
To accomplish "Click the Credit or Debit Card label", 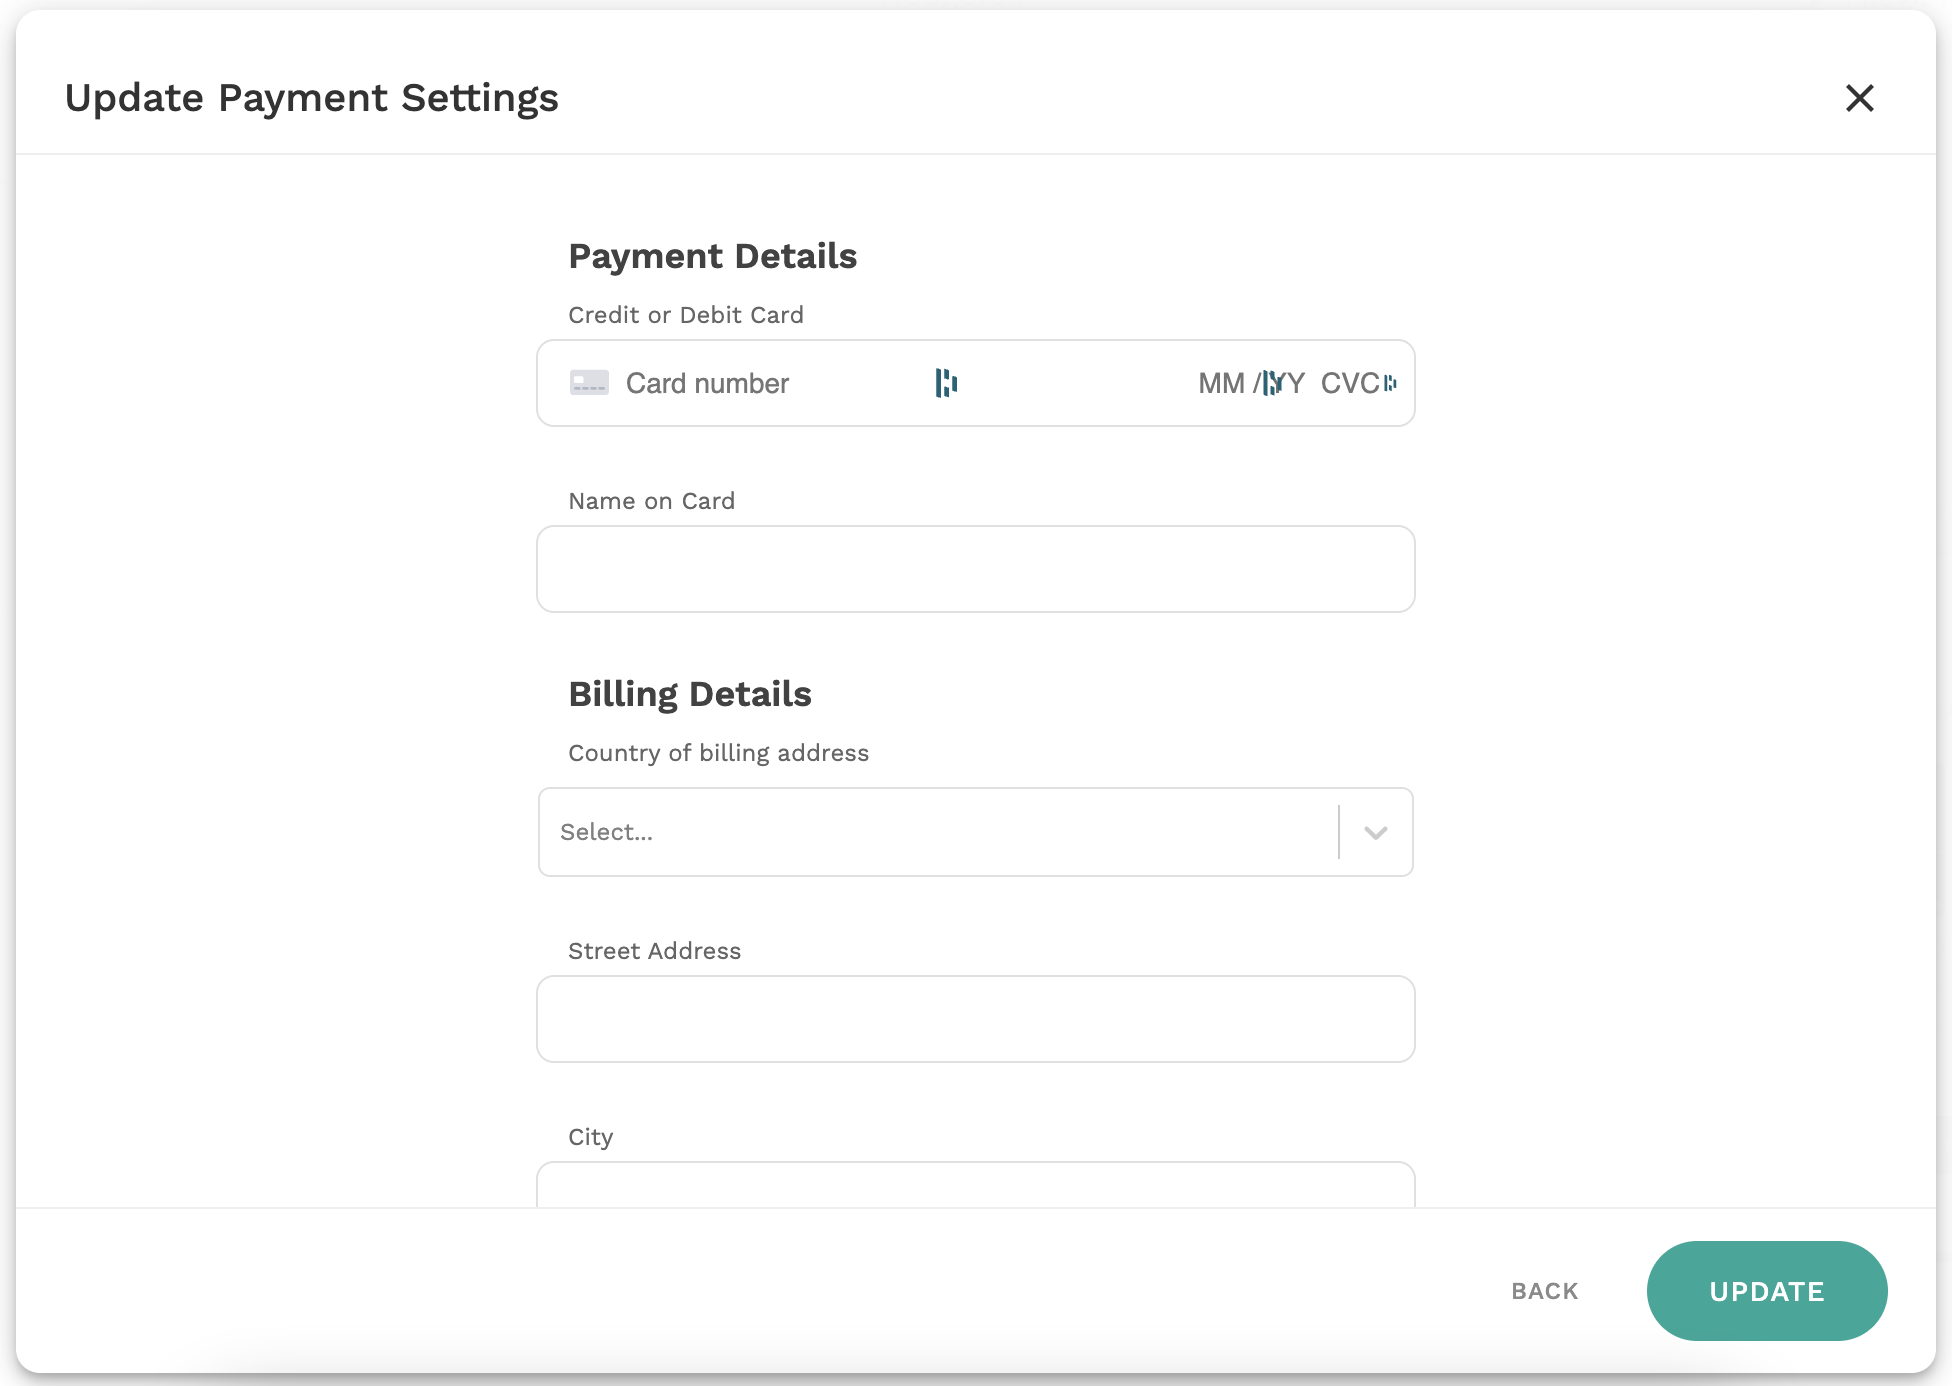I will pos(686,314).
